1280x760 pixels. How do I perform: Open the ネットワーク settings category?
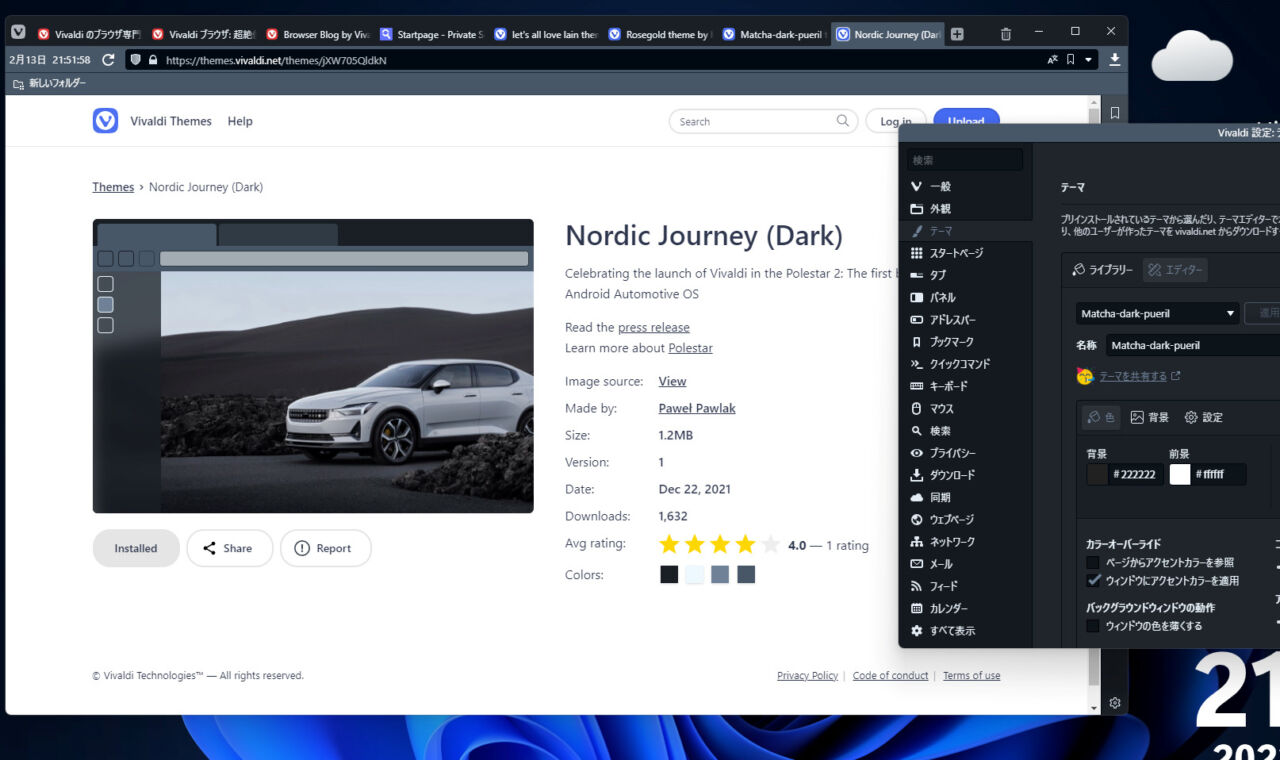[x=965, y=542]
